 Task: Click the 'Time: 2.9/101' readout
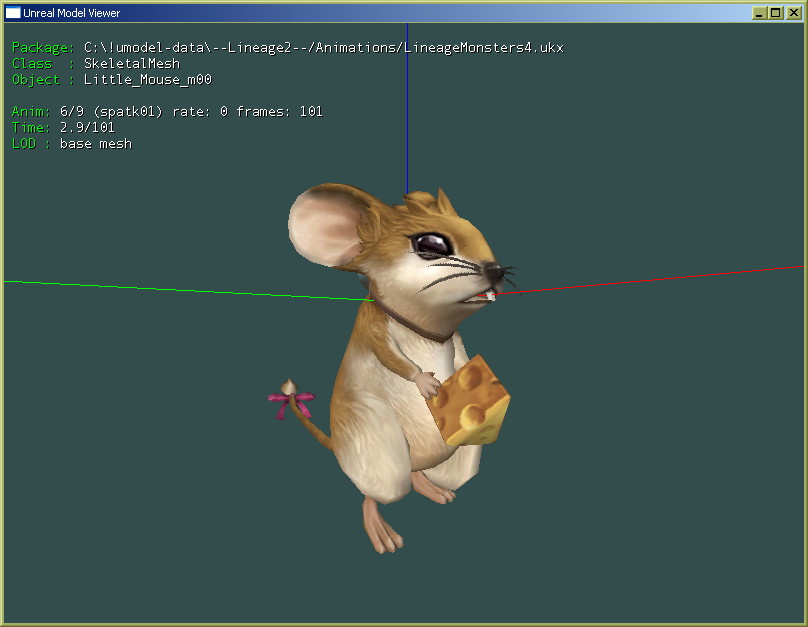[x=63, y=127]
